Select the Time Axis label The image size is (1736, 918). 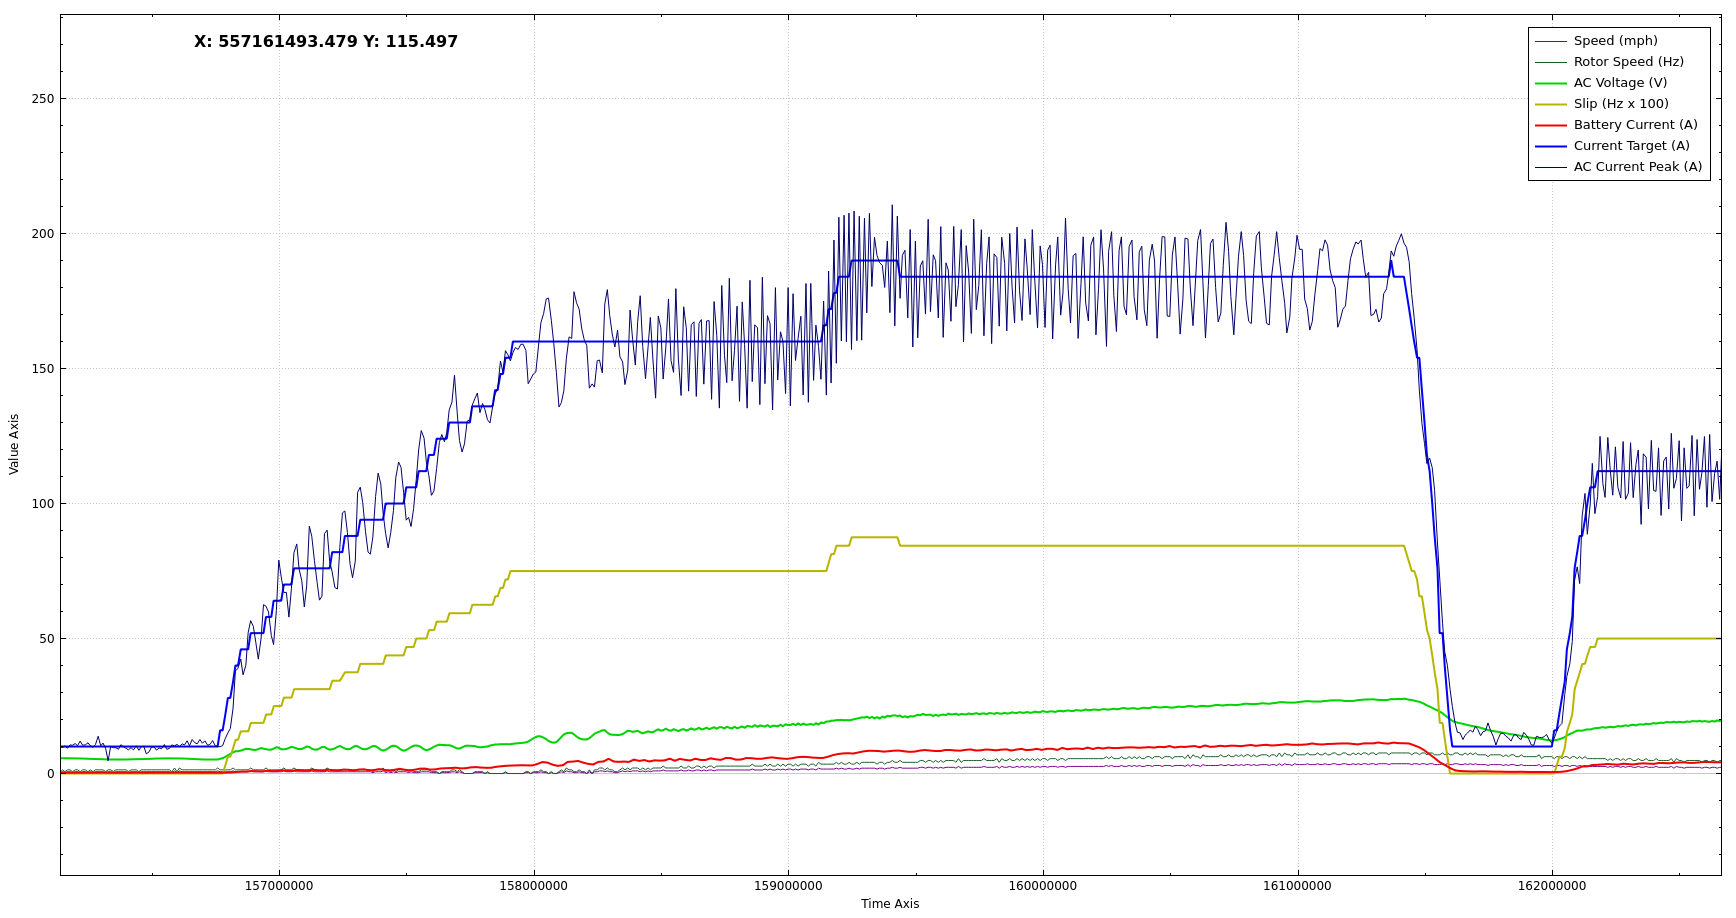[x=889, y=904]
